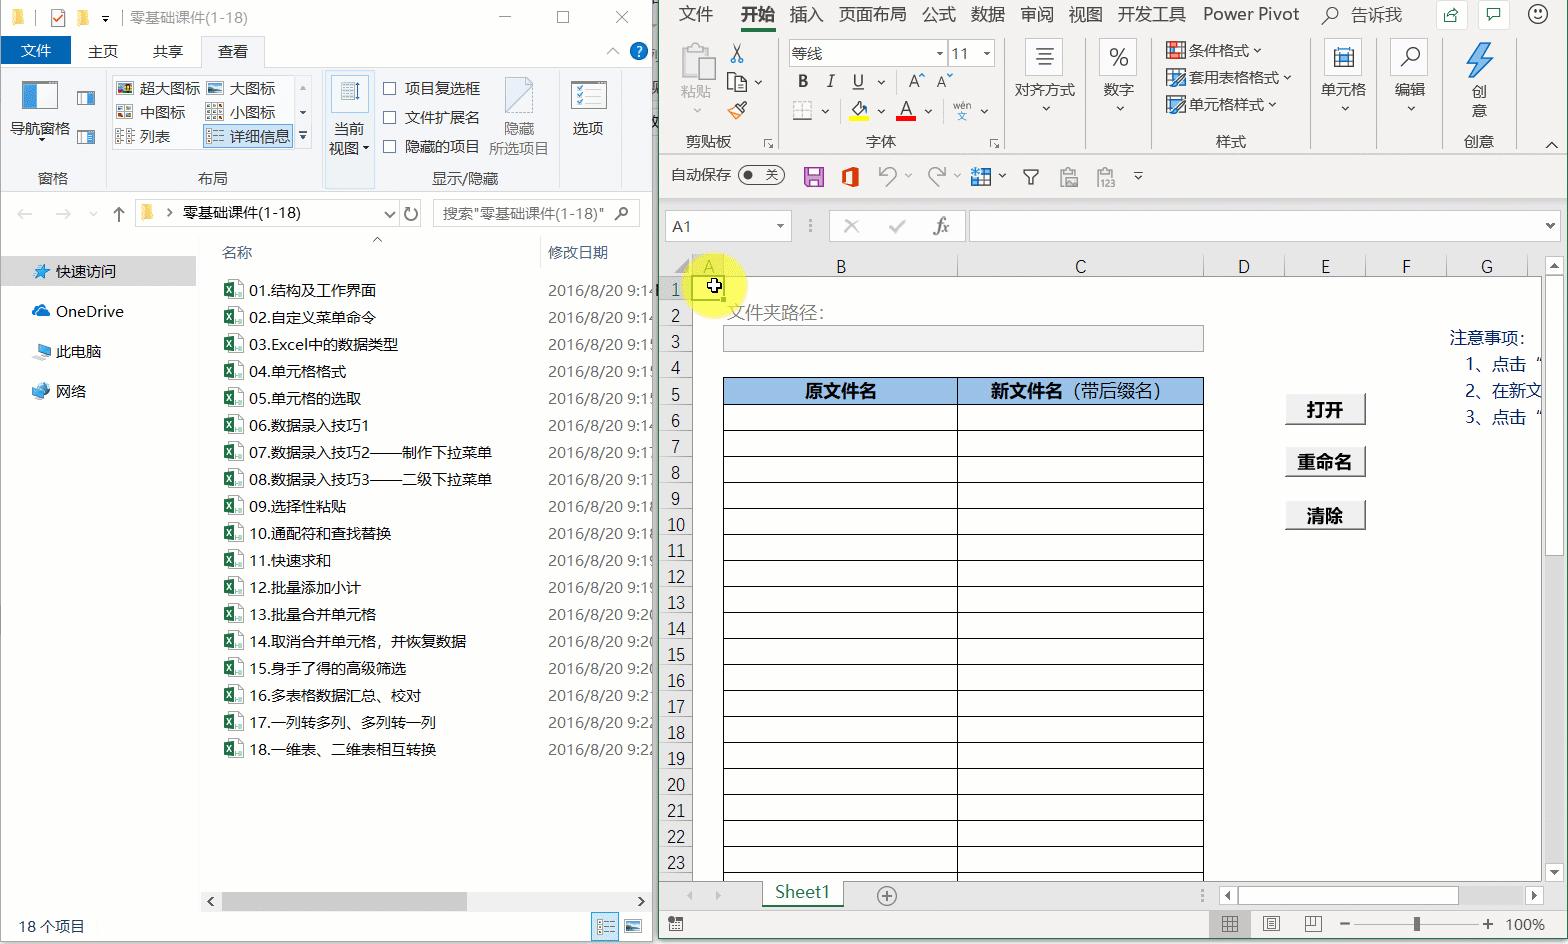Click the Share icon in Excel title area
The image size is (1568, 944).
[1451, 15]
